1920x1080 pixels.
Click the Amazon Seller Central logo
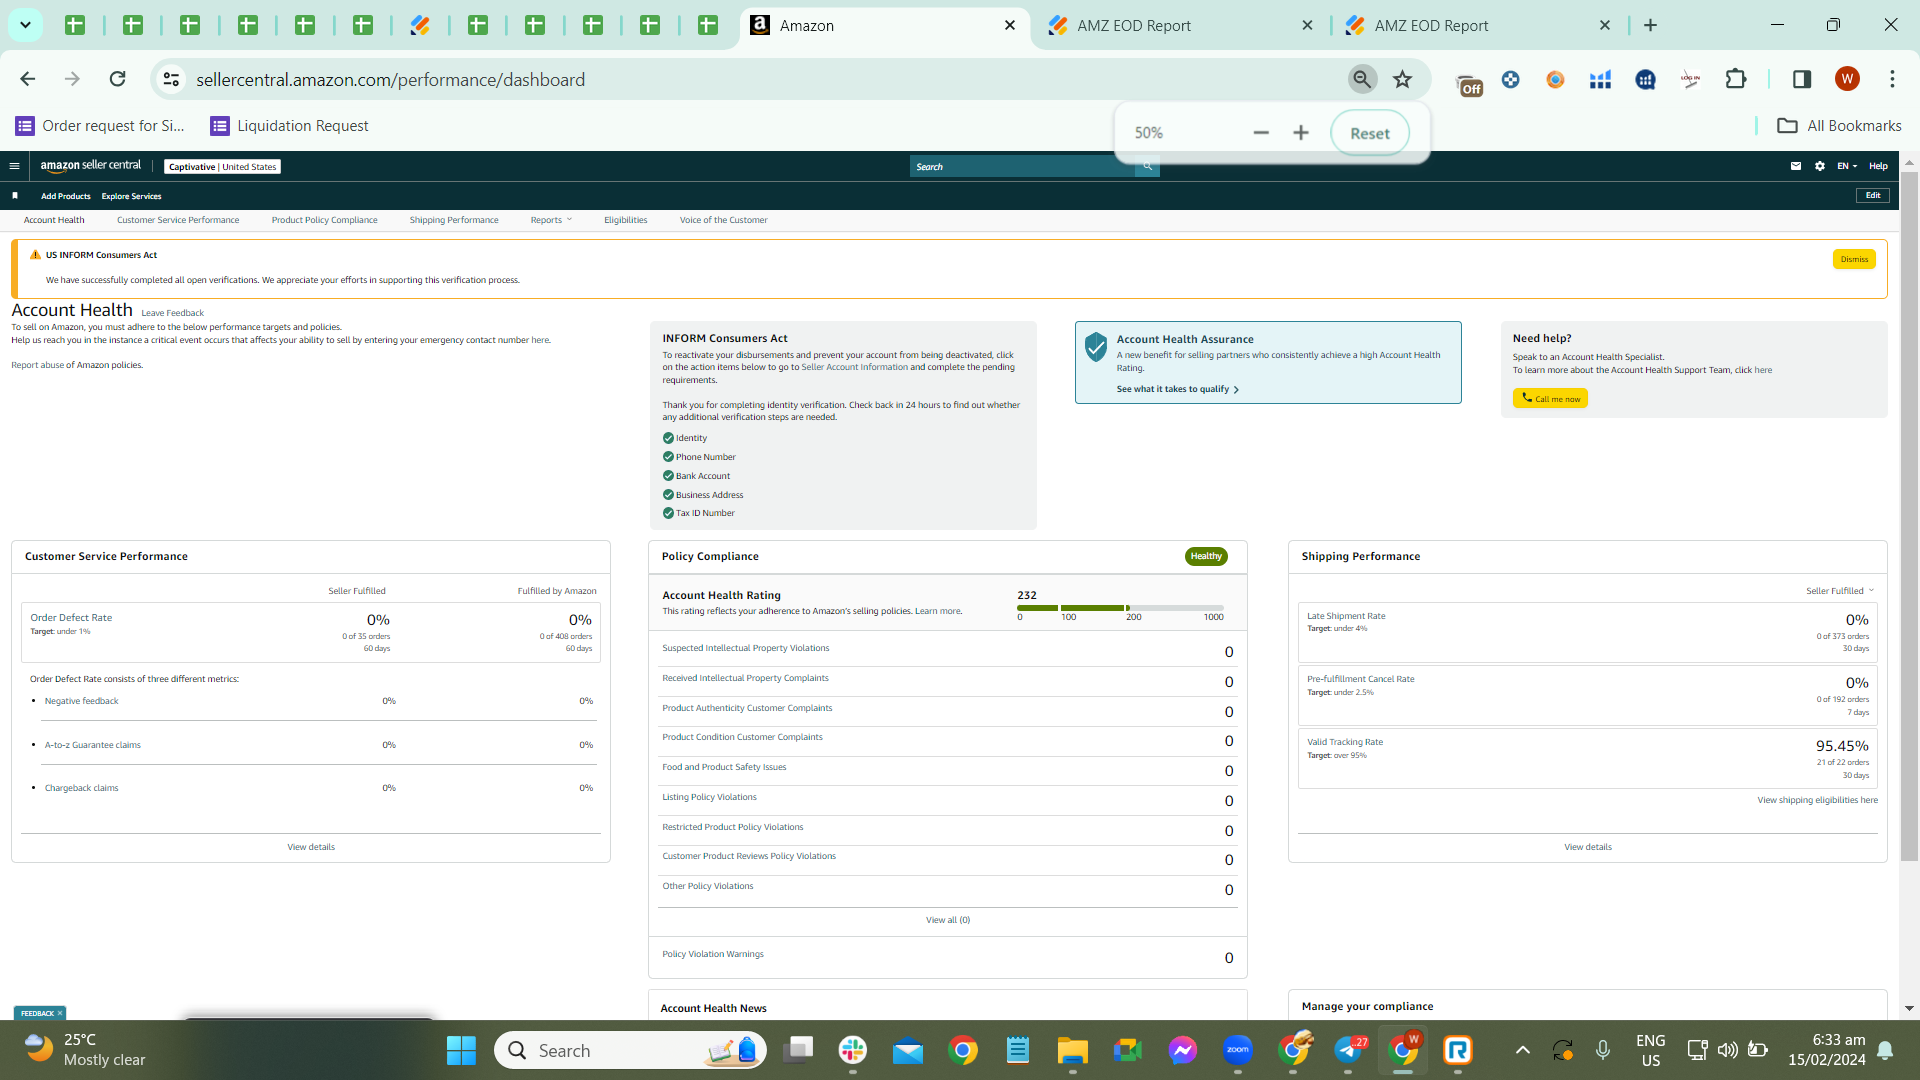click(91, 166)
